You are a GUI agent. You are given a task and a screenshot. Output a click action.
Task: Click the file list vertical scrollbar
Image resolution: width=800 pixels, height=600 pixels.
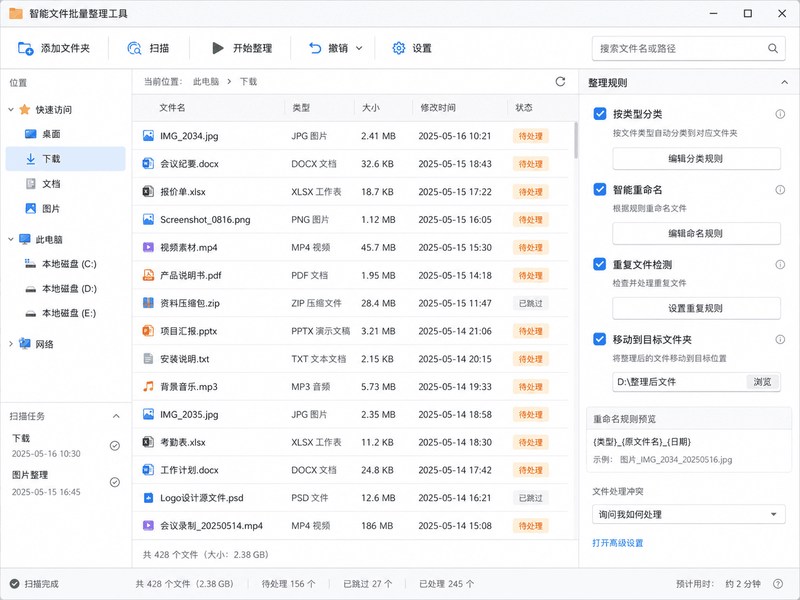click(x=576, y=140)
